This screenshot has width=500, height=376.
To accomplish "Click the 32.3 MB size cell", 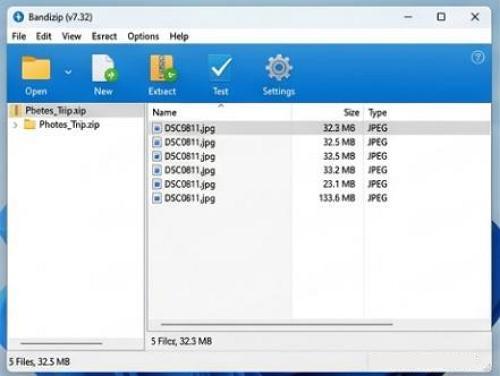I will [339, 128].
